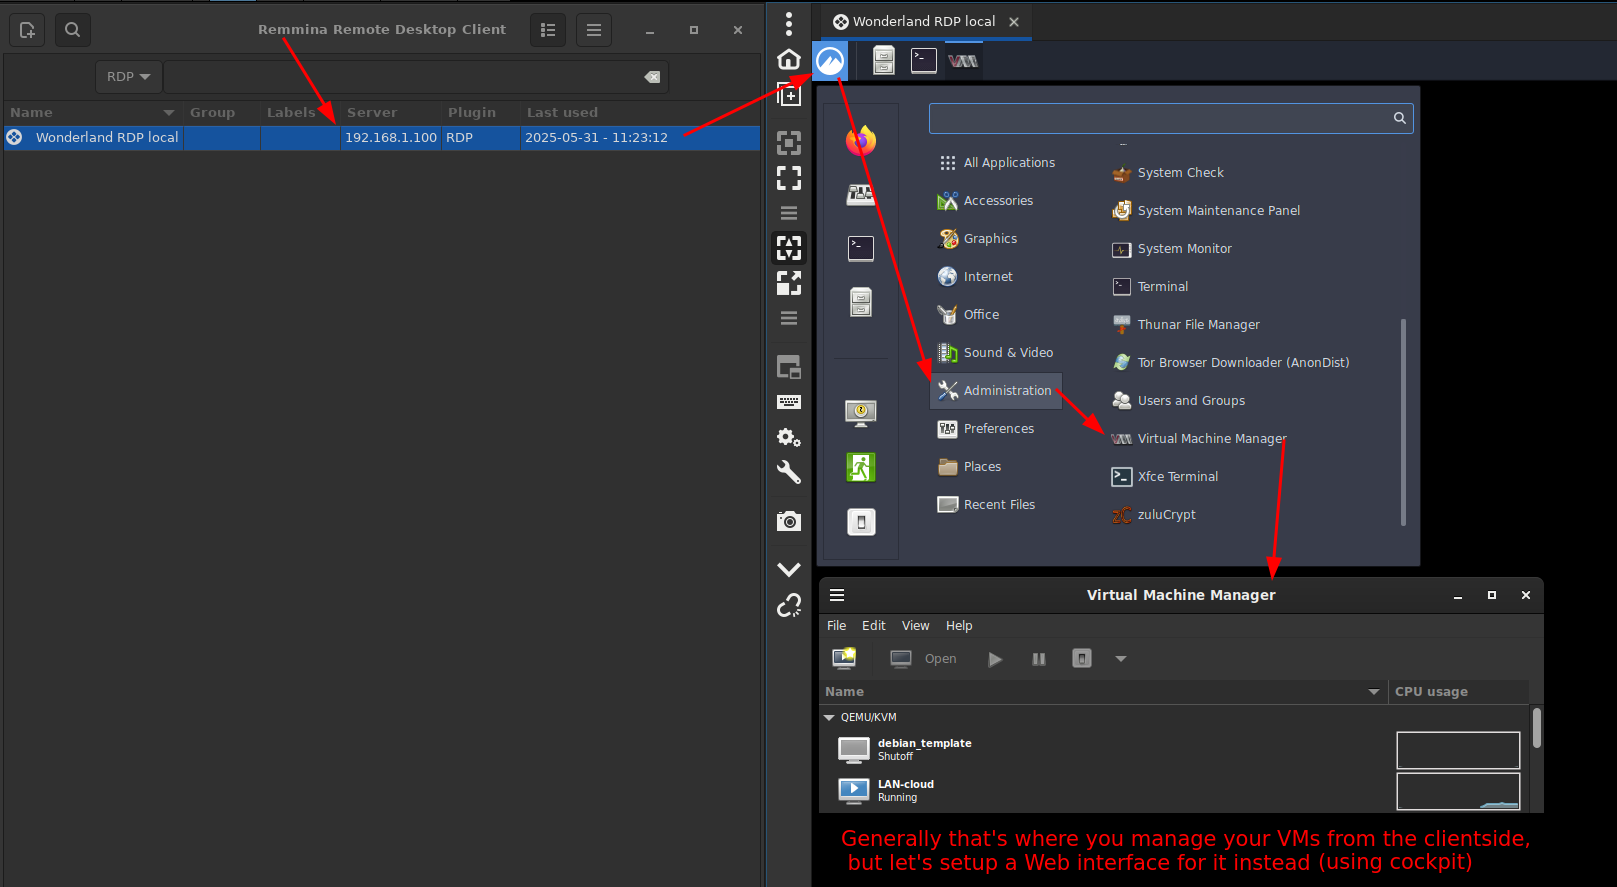Launch System Monitor from menu

pos(1172,249)
